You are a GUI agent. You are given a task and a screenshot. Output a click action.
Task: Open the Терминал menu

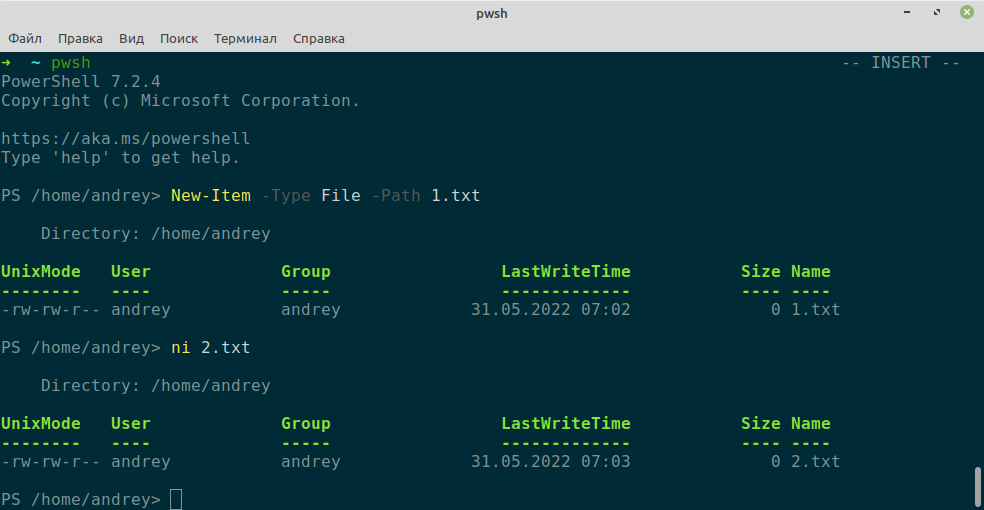point(245,39)
